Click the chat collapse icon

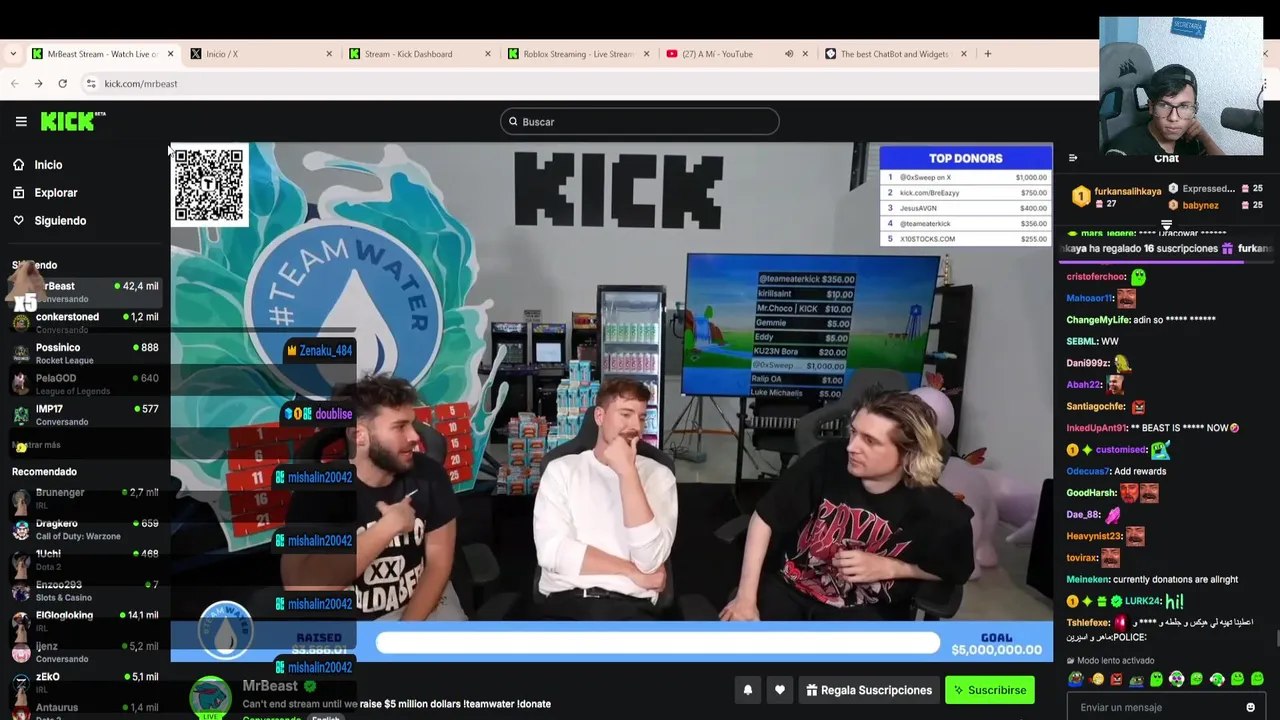[1073, 158]
